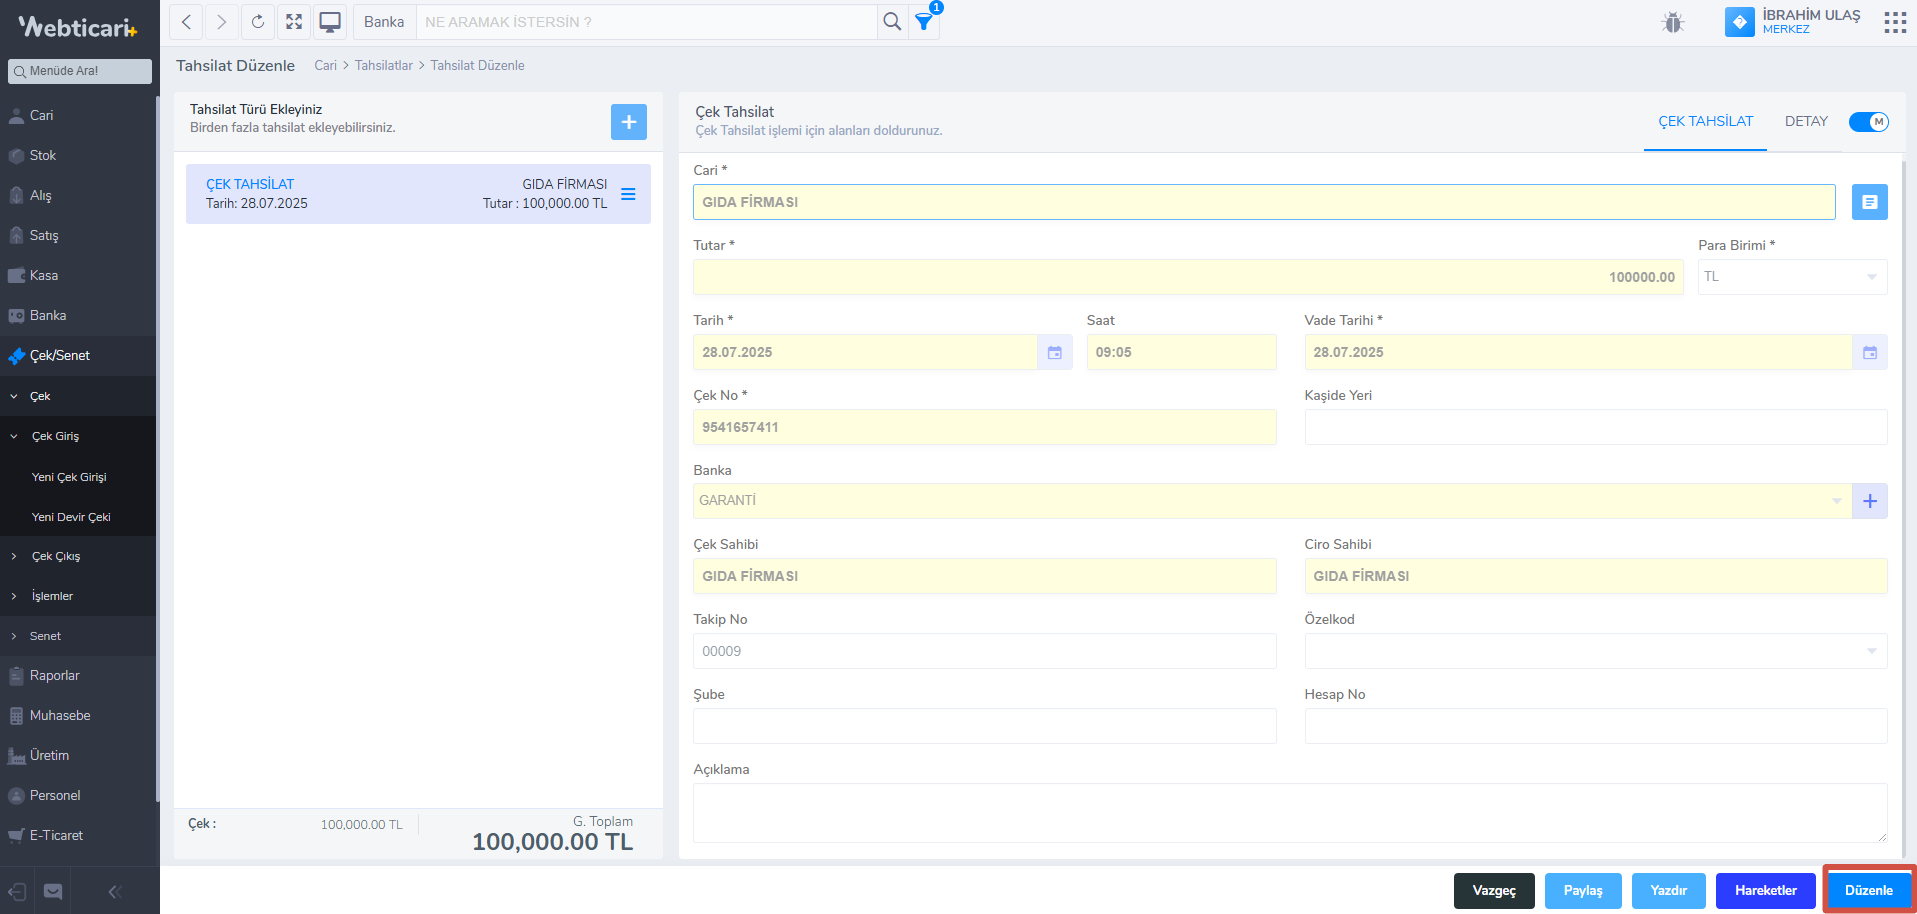Open Yeni Çek Girişi menu item
The image size is (1917, 914).
pos(69,477)
